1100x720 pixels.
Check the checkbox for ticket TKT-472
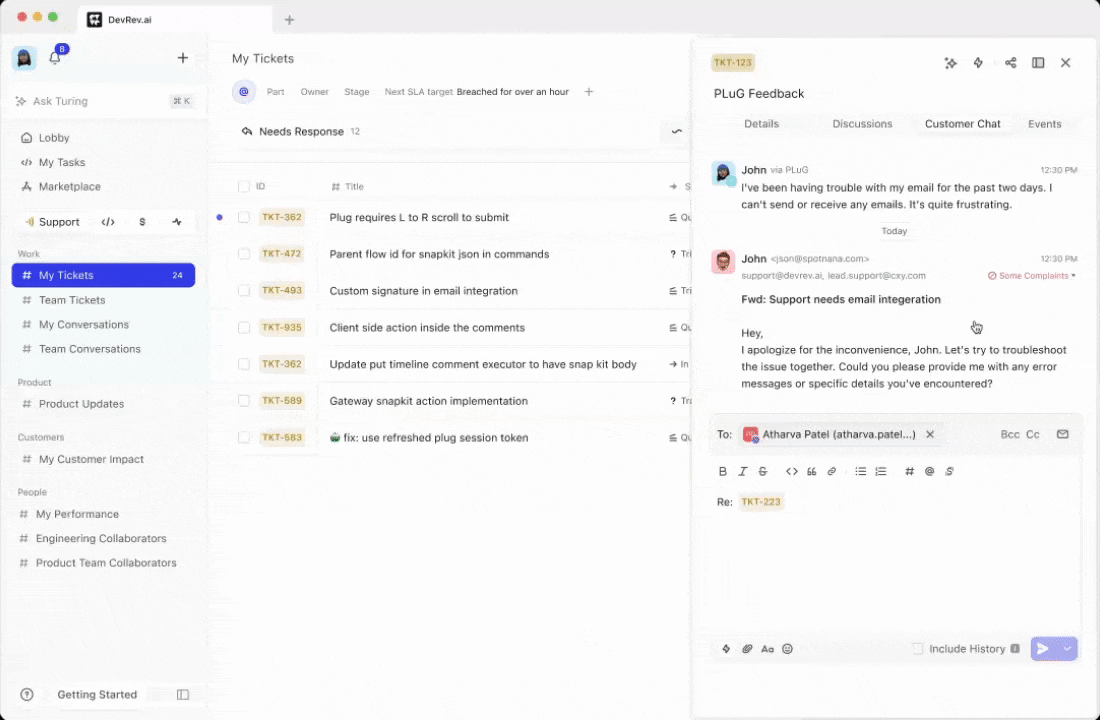pos(243,254)
